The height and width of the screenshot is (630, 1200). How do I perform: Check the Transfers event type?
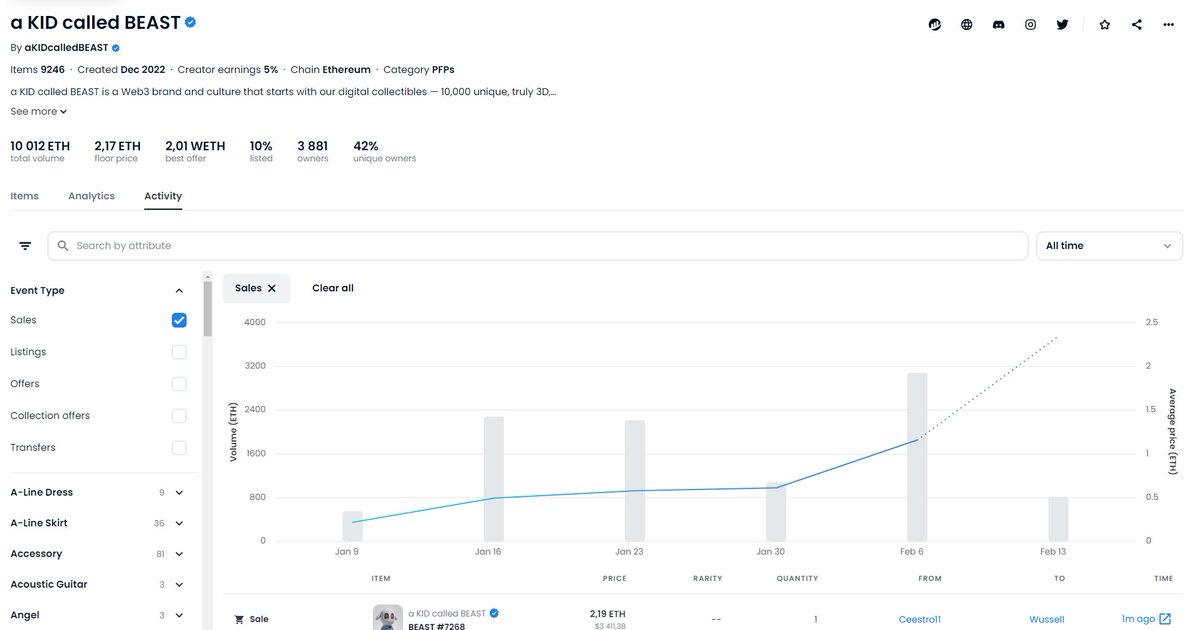(x=178, y=447)
